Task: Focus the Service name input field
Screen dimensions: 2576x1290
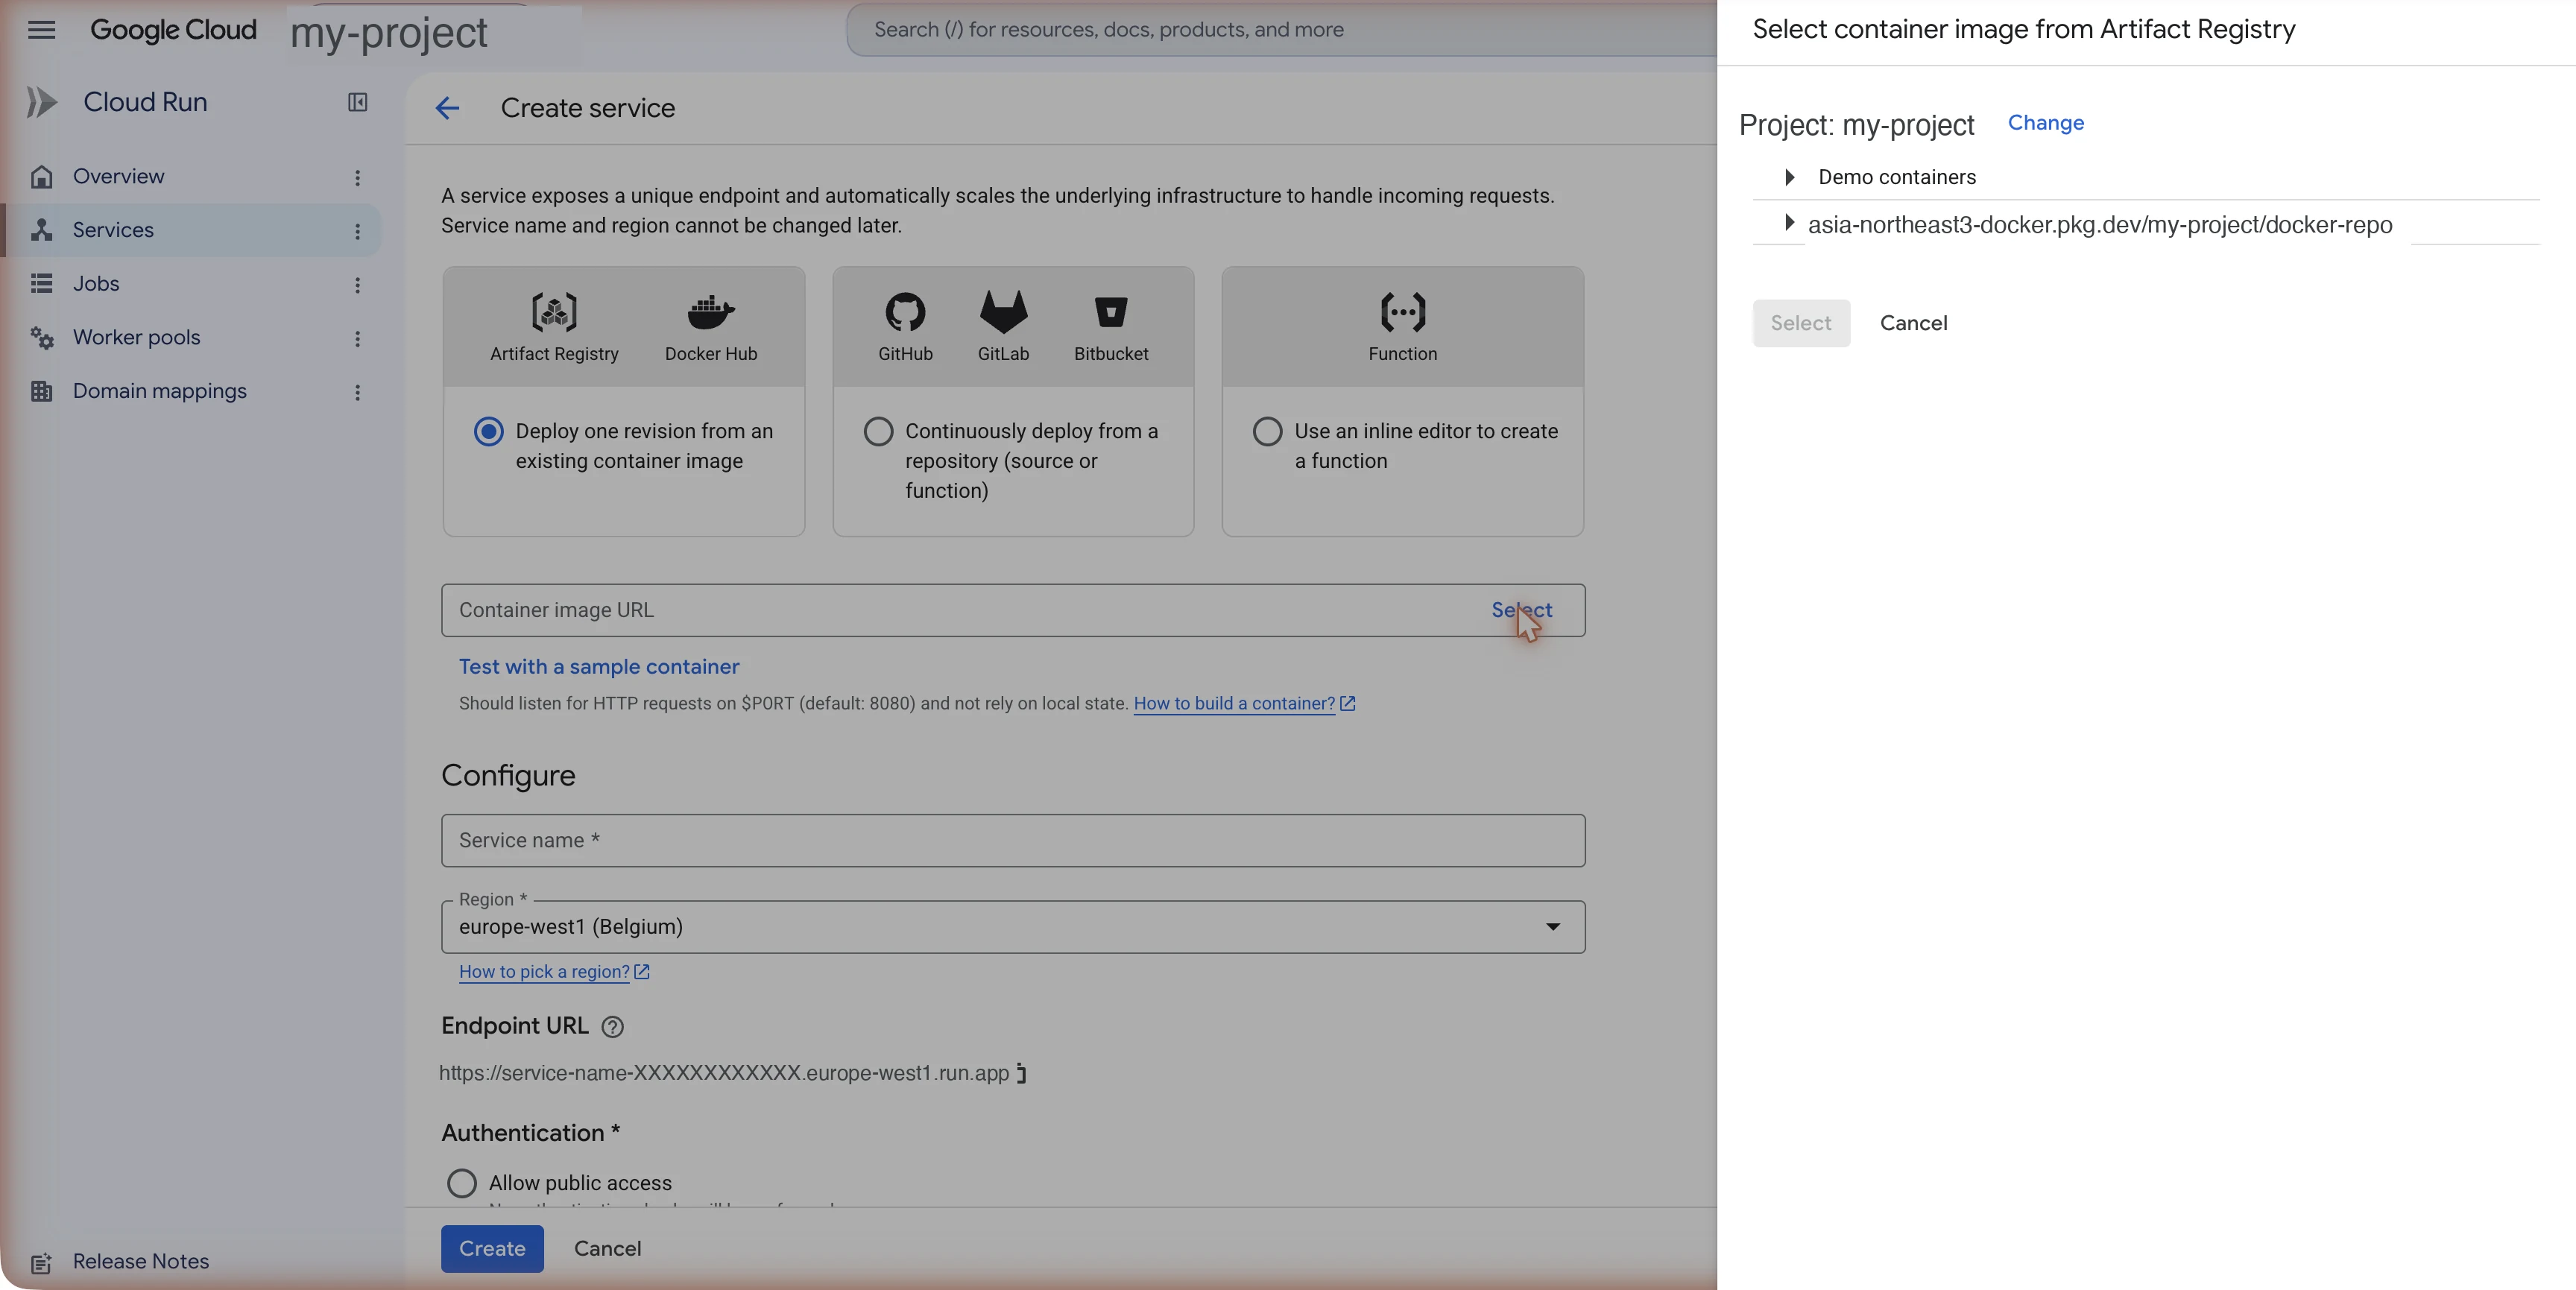Action: point(1012,841)
